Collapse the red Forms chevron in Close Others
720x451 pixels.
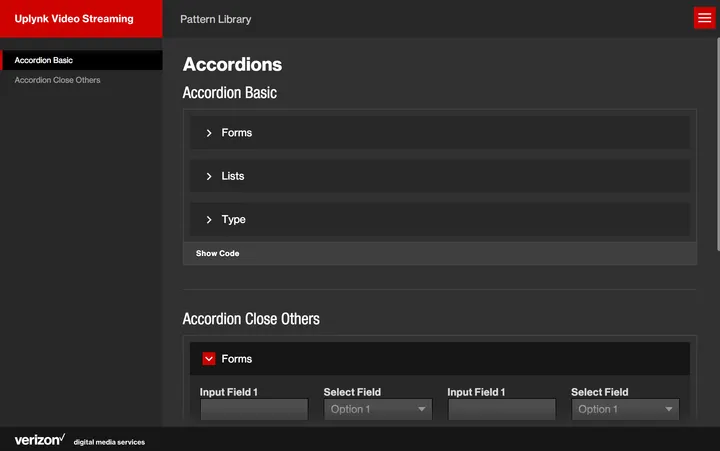209,359
